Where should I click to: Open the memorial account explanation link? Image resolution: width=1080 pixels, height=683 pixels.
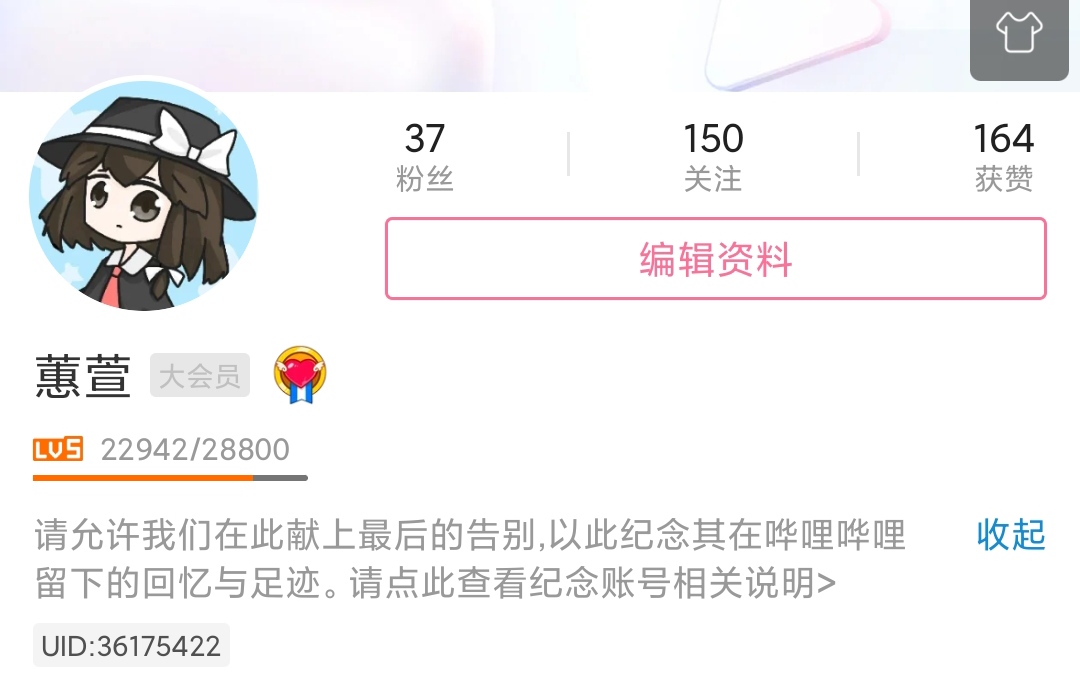pyautogui.click(x=593, y=583)
